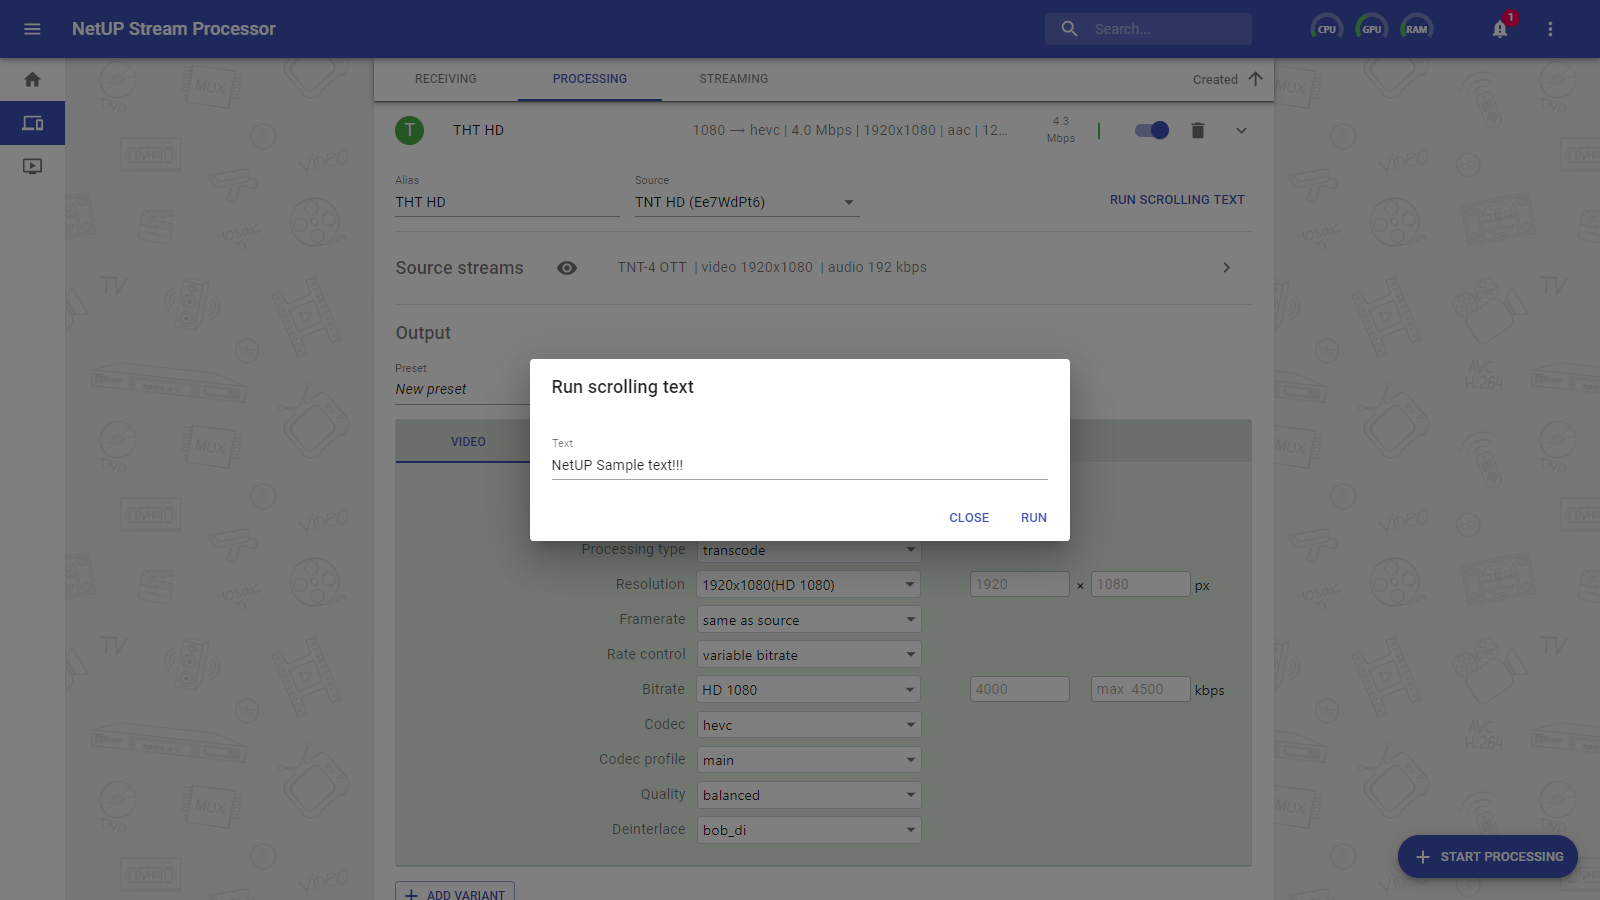Click the height 1080 field
Image resolution: width=1600 pixels, height=900 pixels.
pos(1140,584)
